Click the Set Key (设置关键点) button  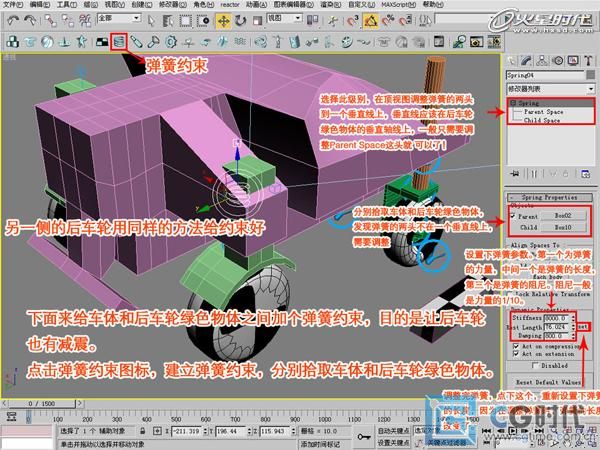coord(394,443)
